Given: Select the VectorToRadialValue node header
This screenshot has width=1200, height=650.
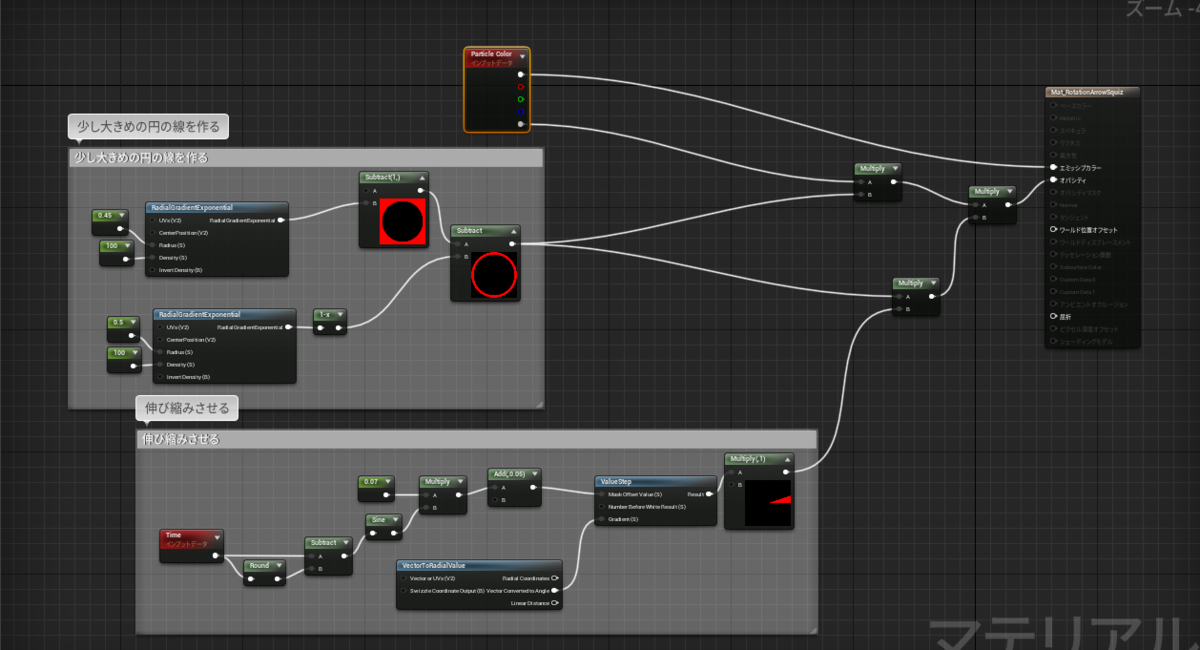Looking at the screenshot, I should 480,565.
